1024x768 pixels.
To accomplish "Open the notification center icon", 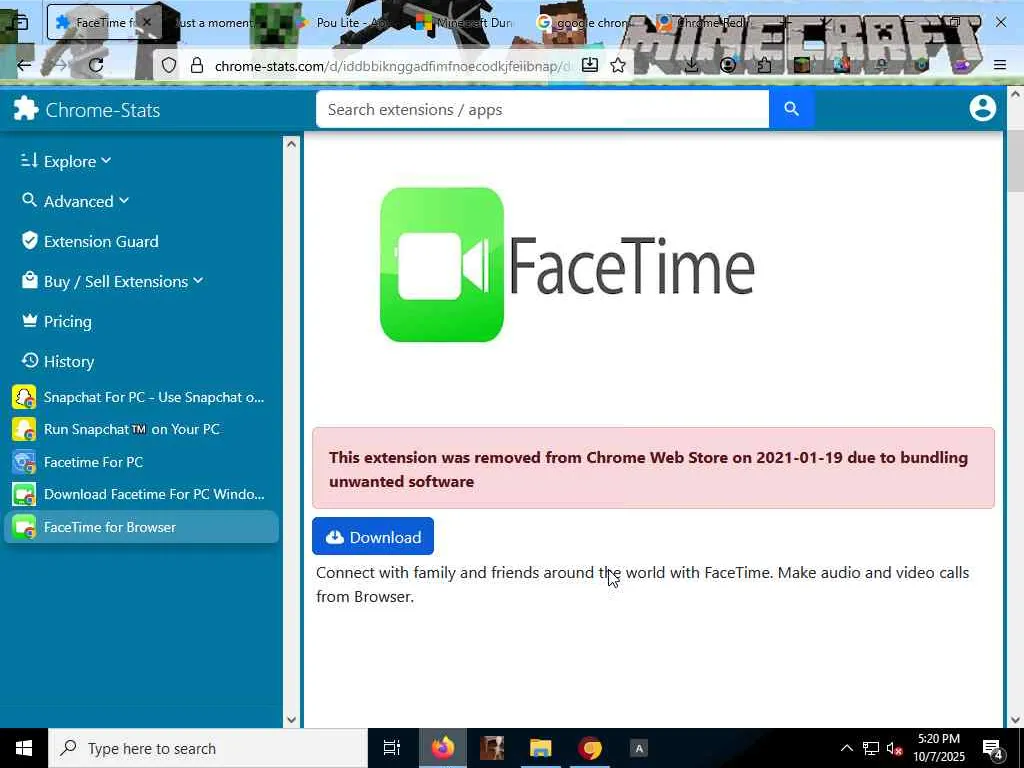I will pos(992,748).
